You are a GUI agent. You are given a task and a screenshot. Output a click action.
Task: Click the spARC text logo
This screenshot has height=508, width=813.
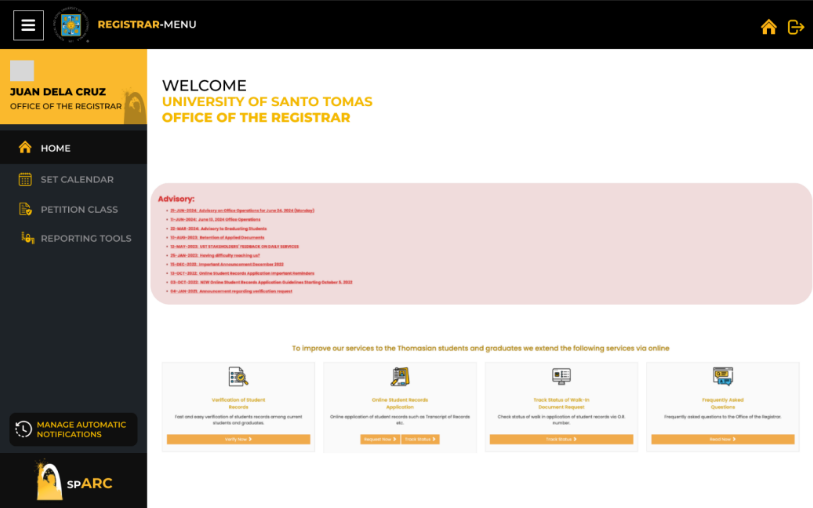pyautogui.click(x=89, y=483)
